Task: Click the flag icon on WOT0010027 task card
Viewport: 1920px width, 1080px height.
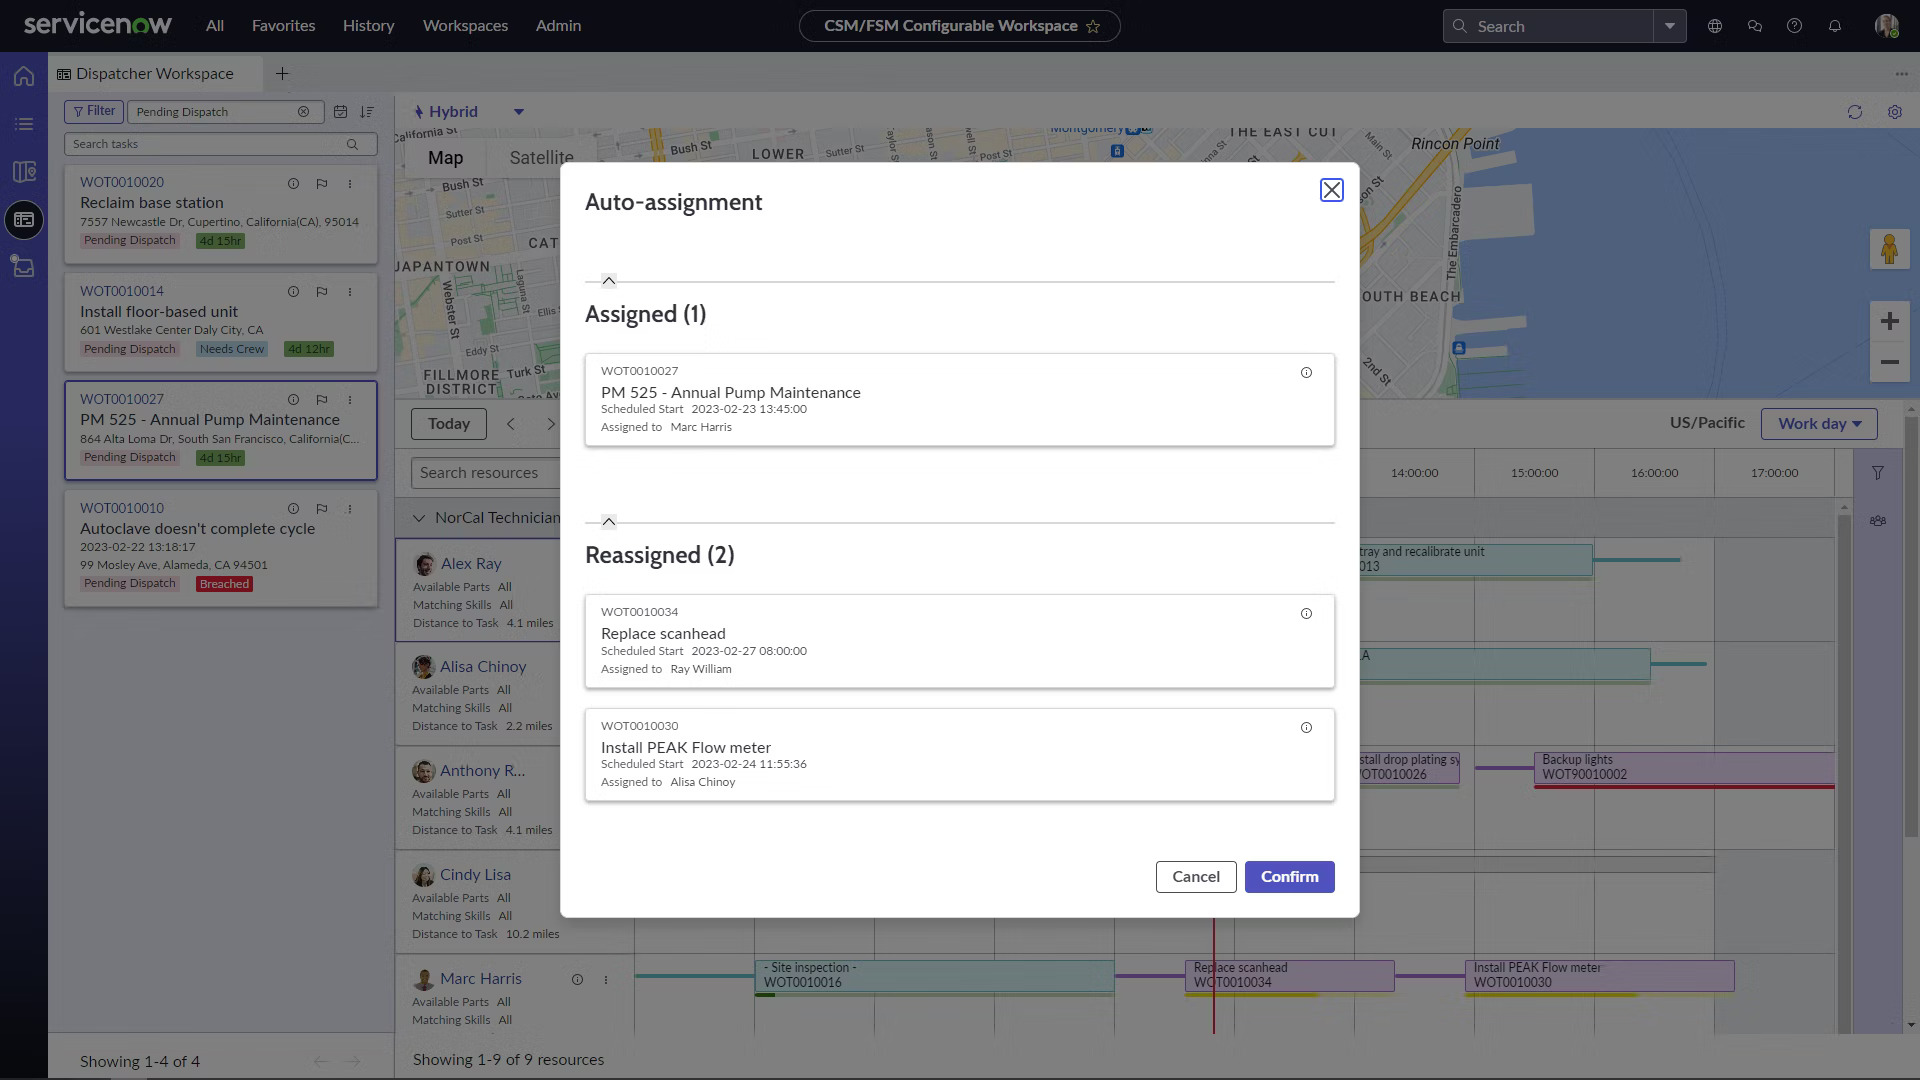Action: (x=322, y=400)
